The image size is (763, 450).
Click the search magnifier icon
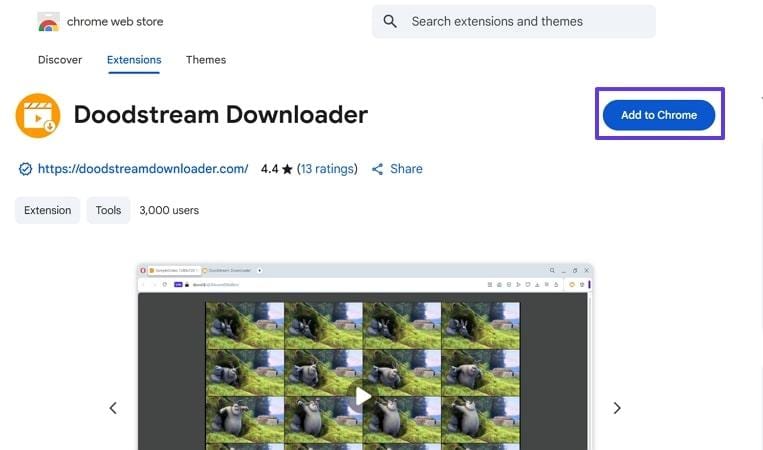coord(390,21)
